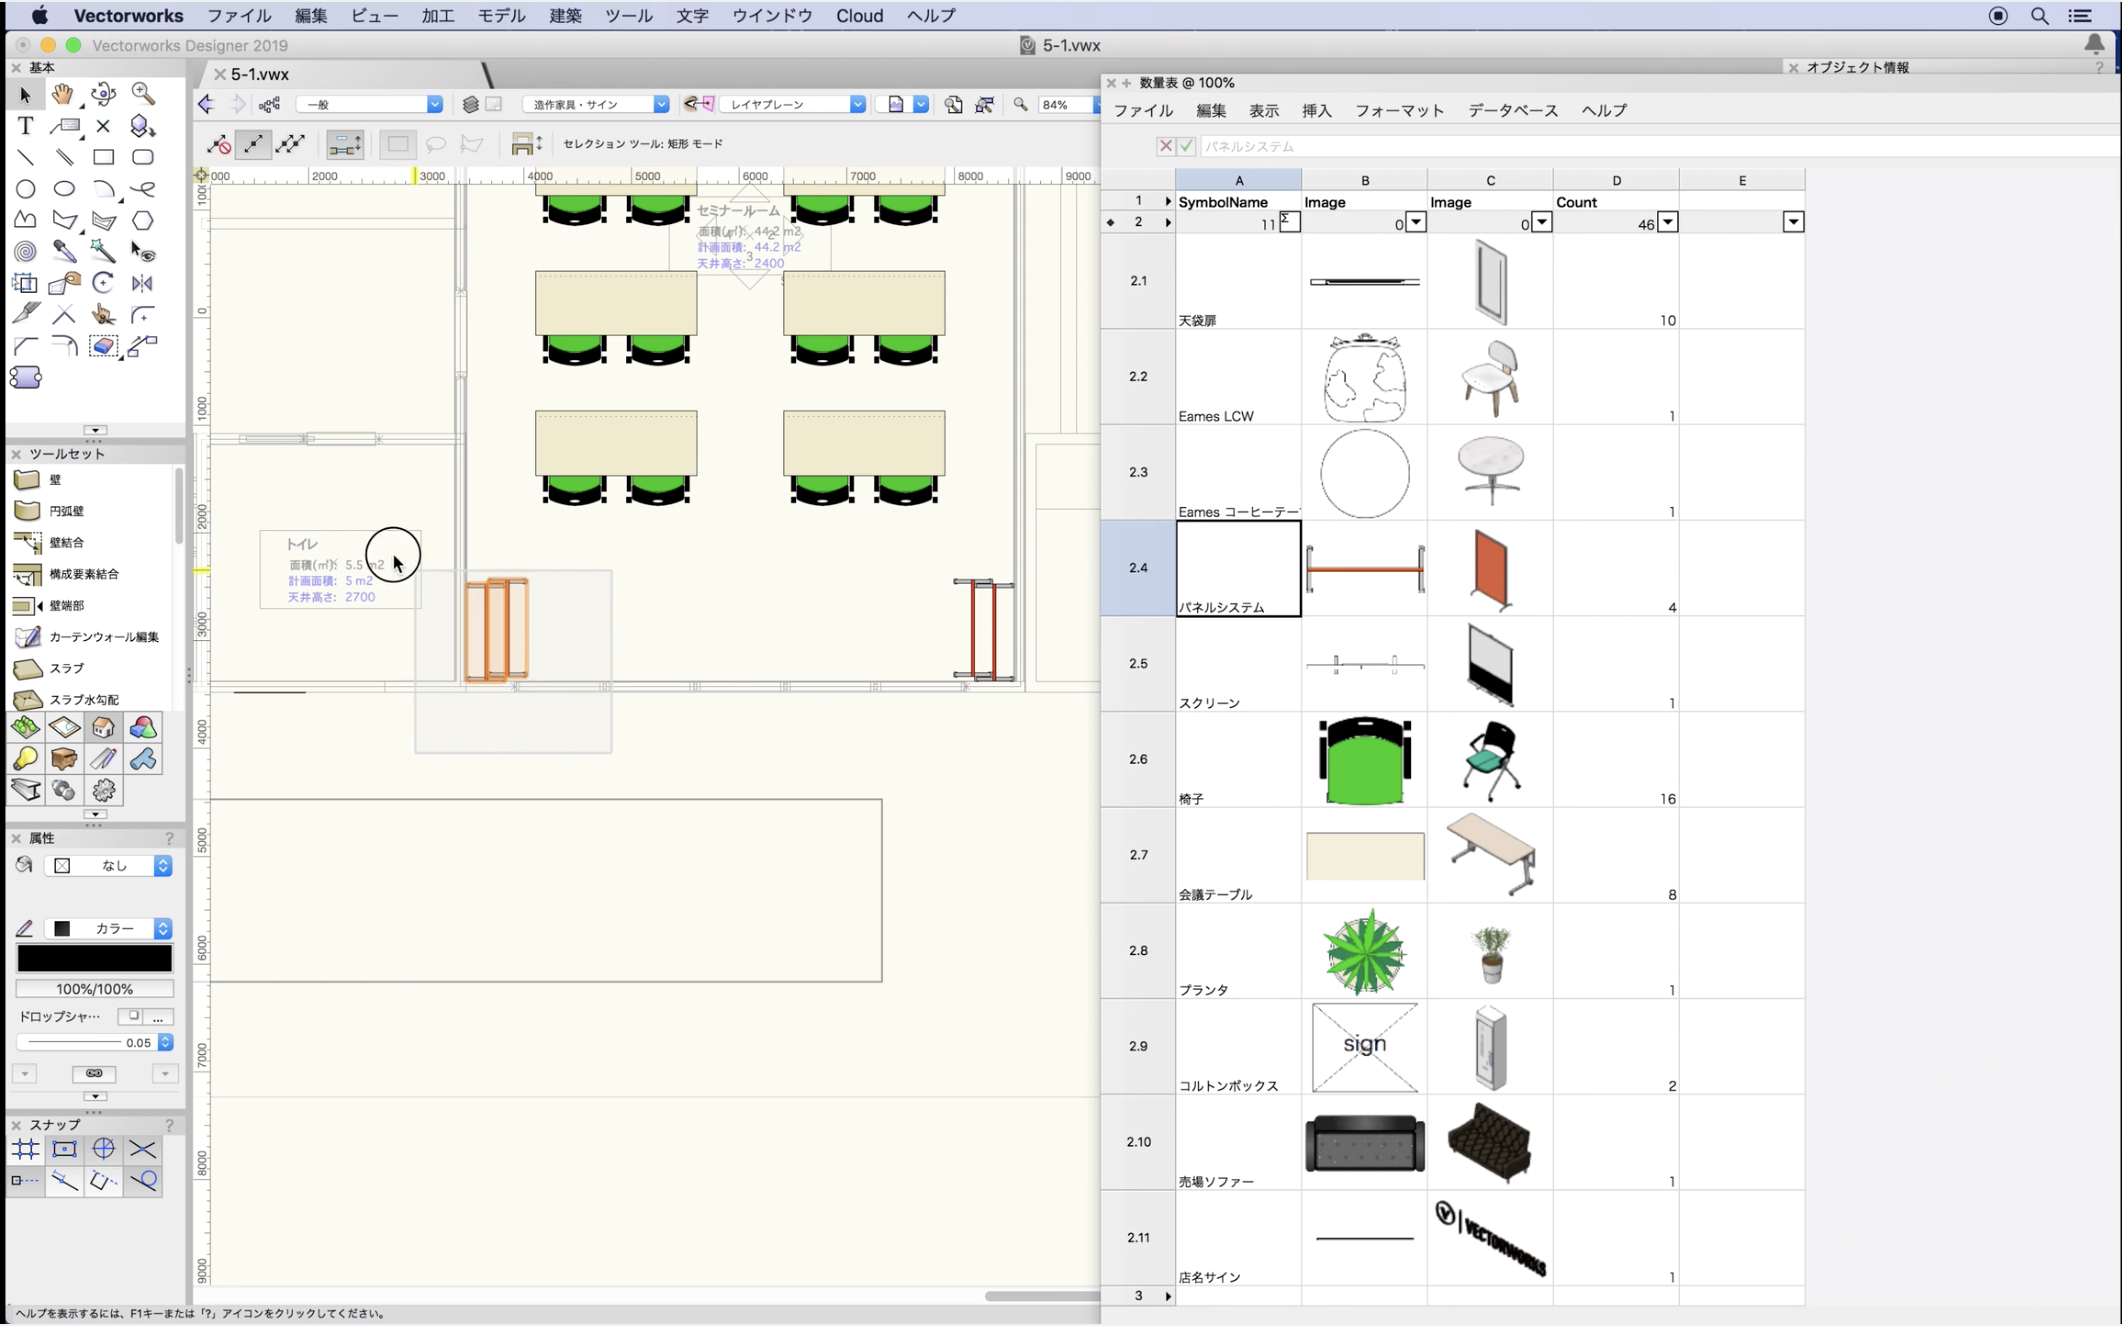Screen dimensions: 2122x1326
Task: Toggle the attribute link chain button
Action: point(94,1074)
